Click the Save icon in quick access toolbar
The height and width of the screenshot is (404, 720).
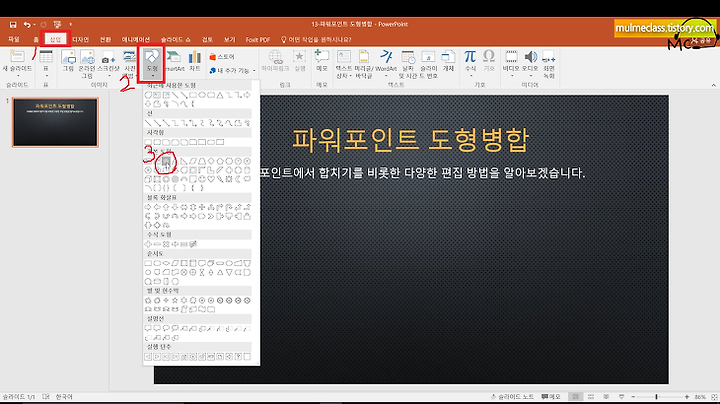click(x=13, y=24)
